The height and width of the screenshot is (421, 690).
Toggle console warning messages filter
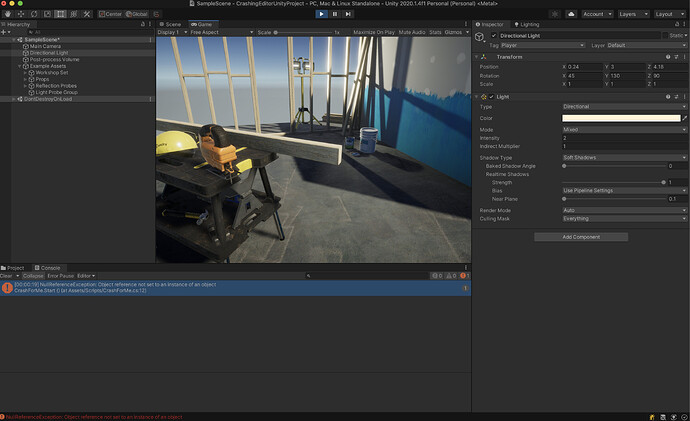[x=451, y=276]
